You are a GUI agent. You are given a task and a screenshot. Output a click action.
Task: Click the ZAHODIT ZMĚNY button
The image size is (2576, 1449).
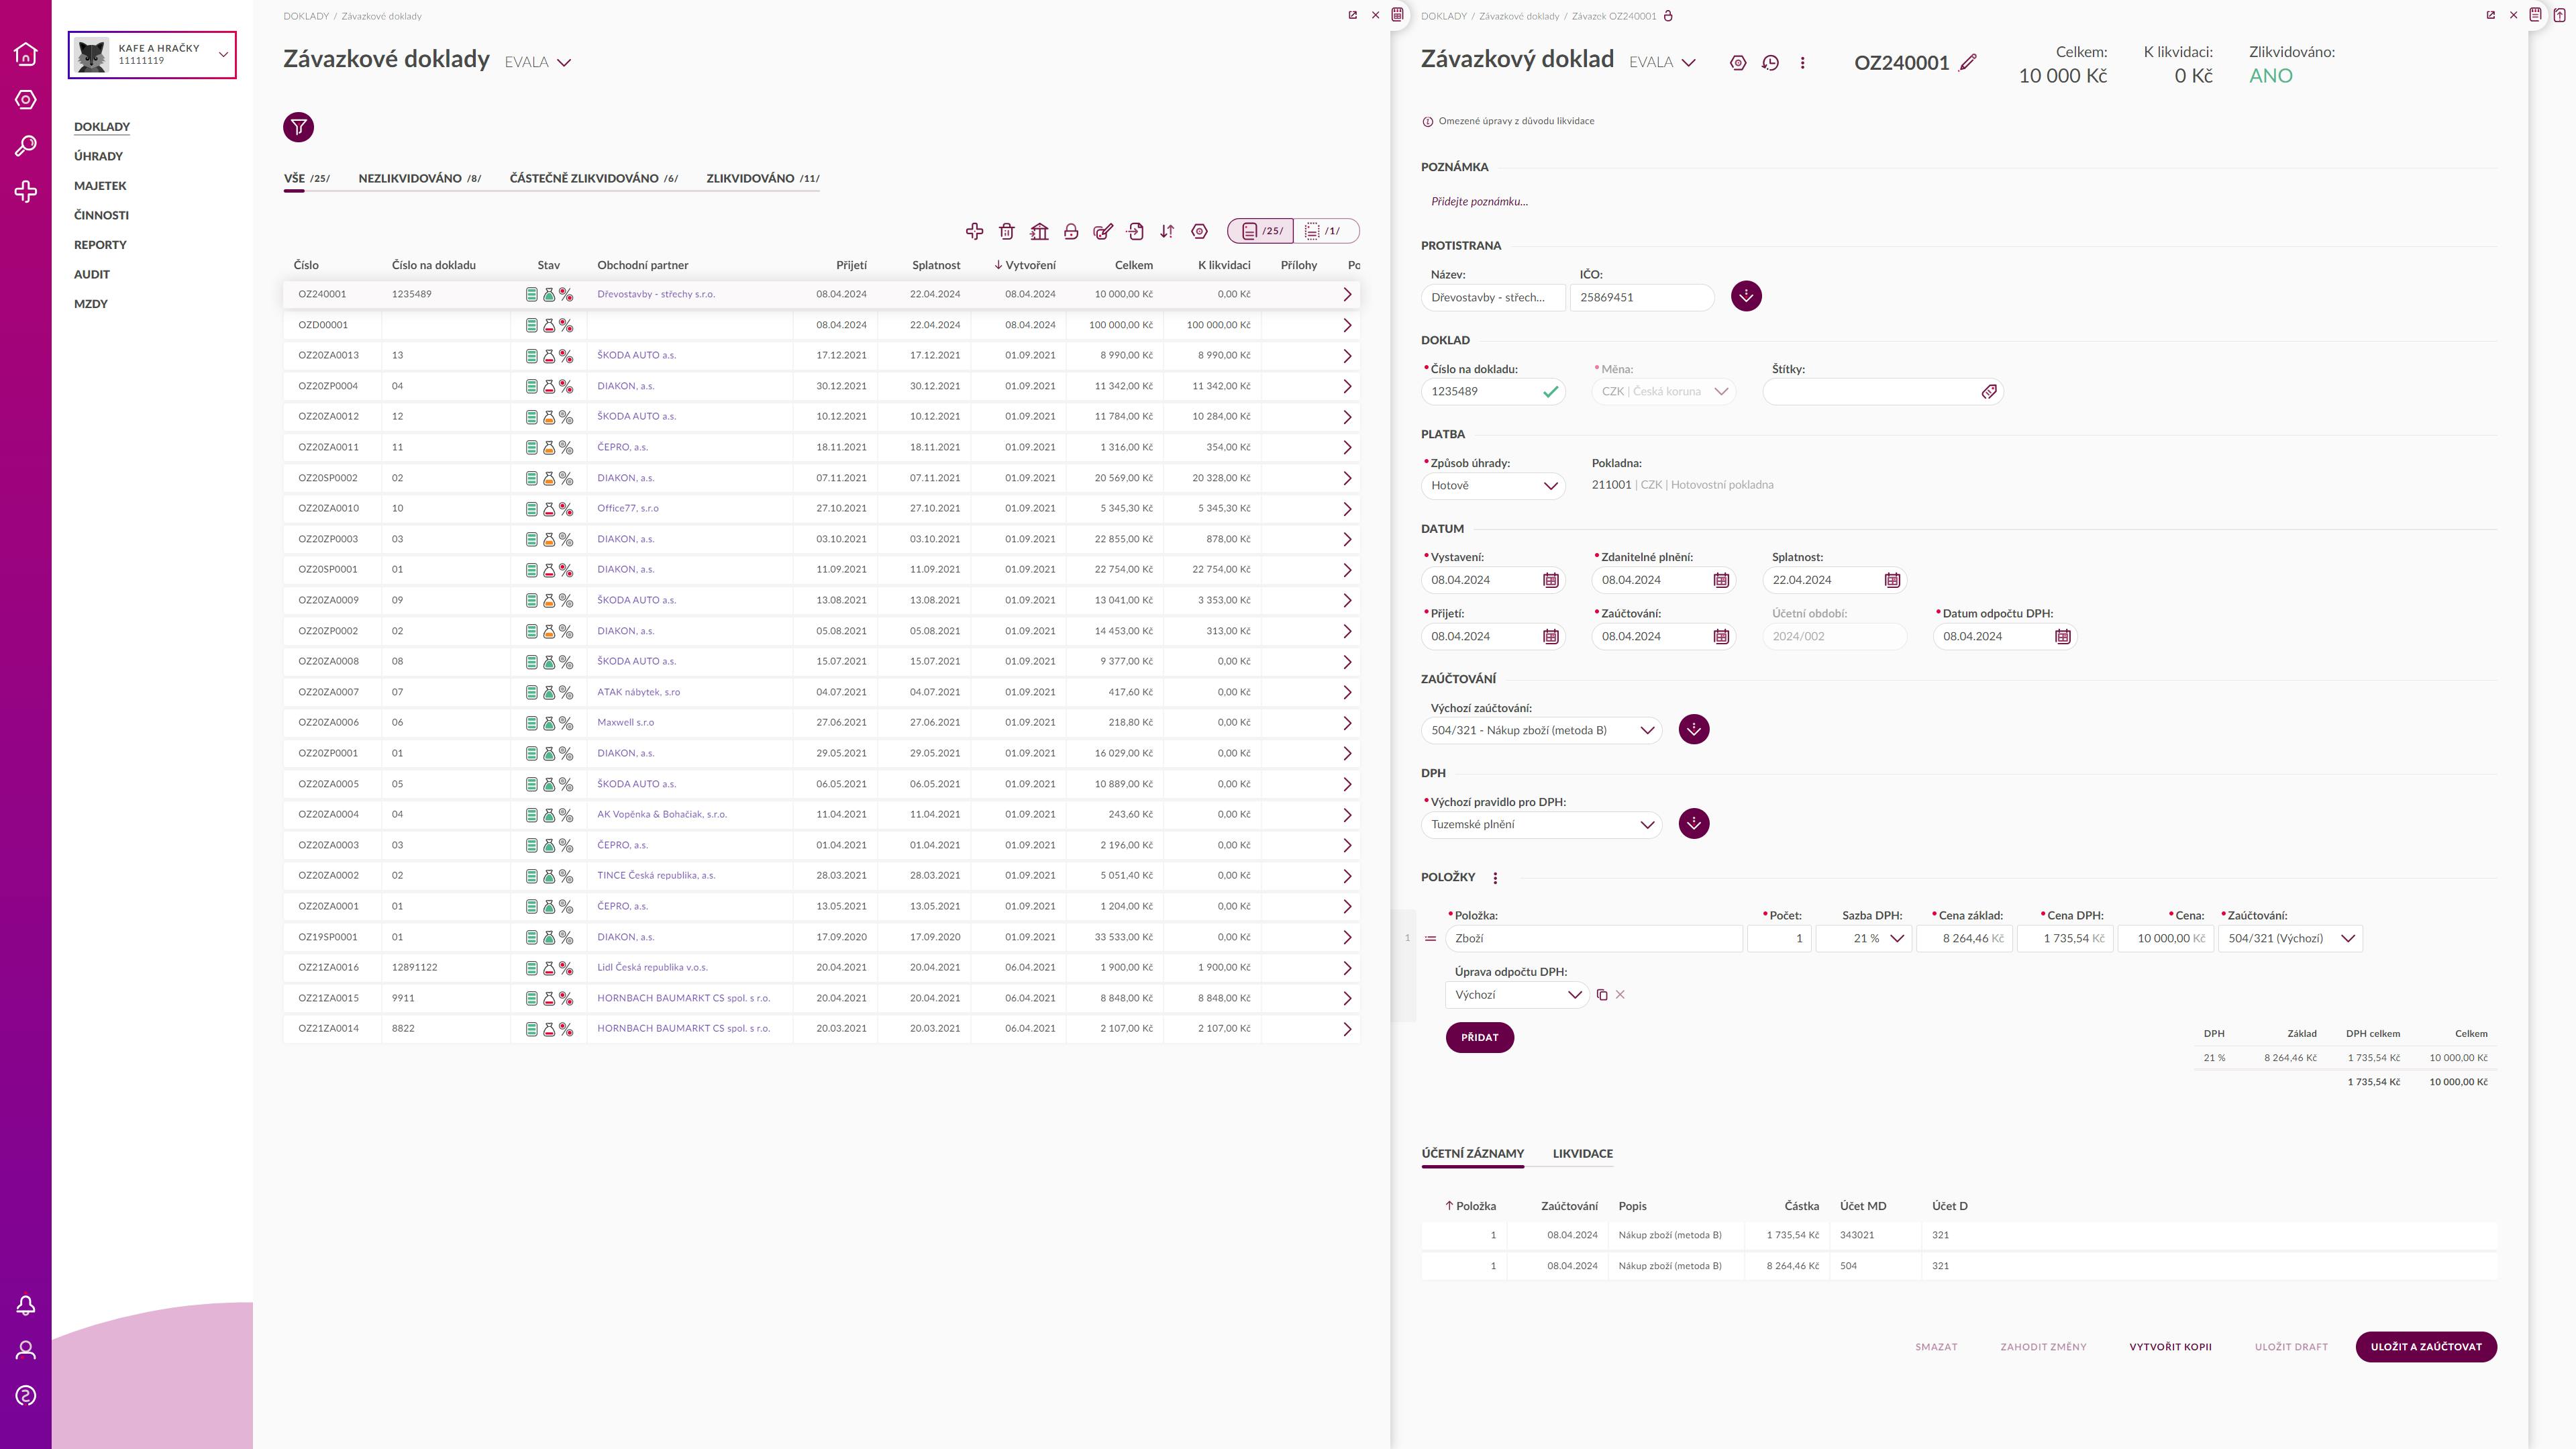(2043, 1347)
